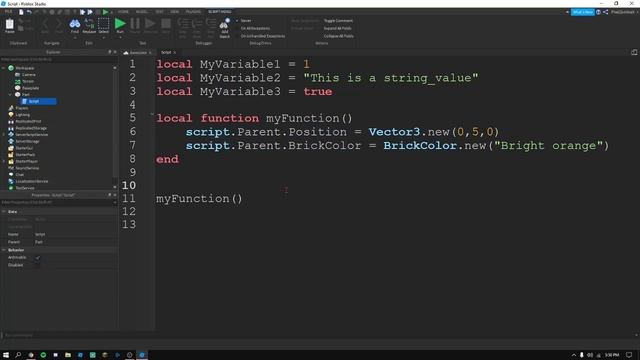The image size is (640, 360).
Task: Click the Pause button in ribbon
Action: point(135,24)
